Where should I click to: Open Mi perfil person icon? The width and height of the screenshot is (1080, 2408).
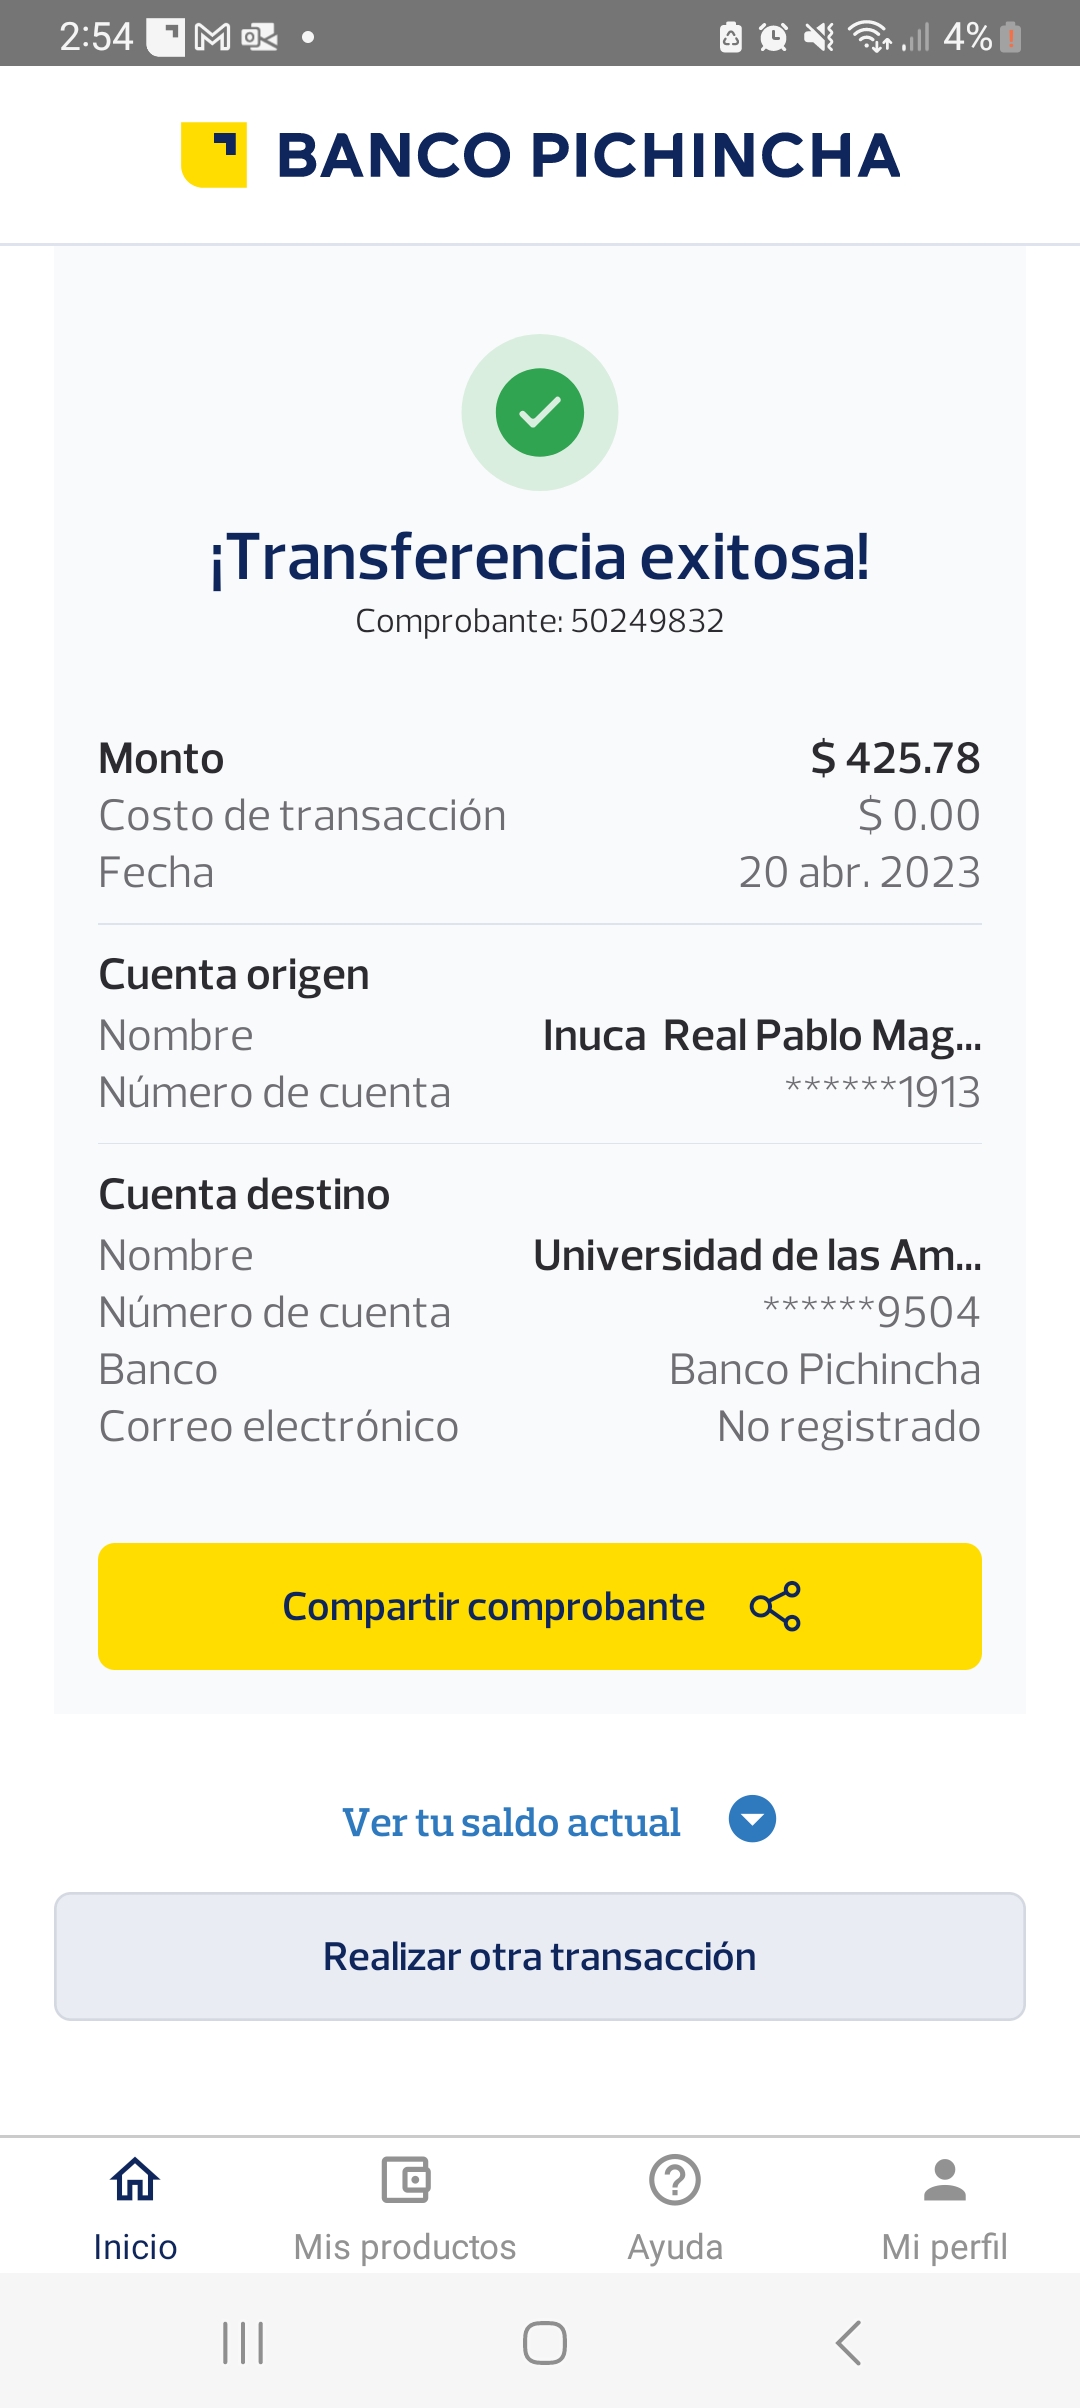click(944, 2181)
